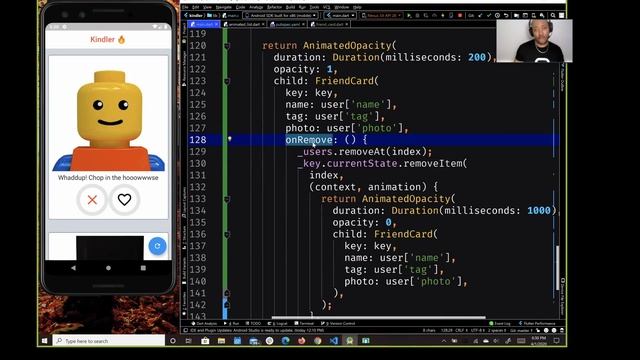The image size is (640, 360).
Task: Open the Event Log panel
Action: click(x=500, y=324)
